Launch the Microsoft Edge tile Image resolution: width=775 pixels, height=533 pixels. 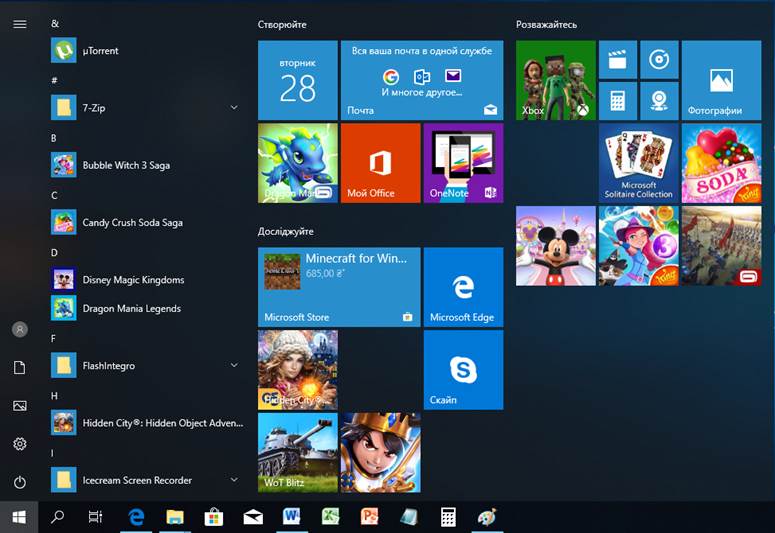(x=463, y=287)
